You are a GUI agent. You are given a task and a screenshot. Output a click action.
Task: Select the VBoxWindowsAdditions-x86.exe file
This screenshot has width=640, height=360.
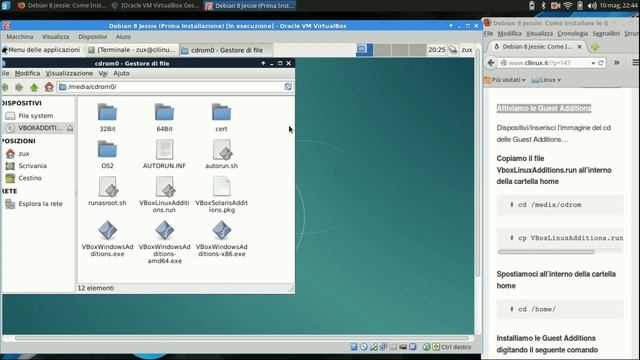[221, 239]
